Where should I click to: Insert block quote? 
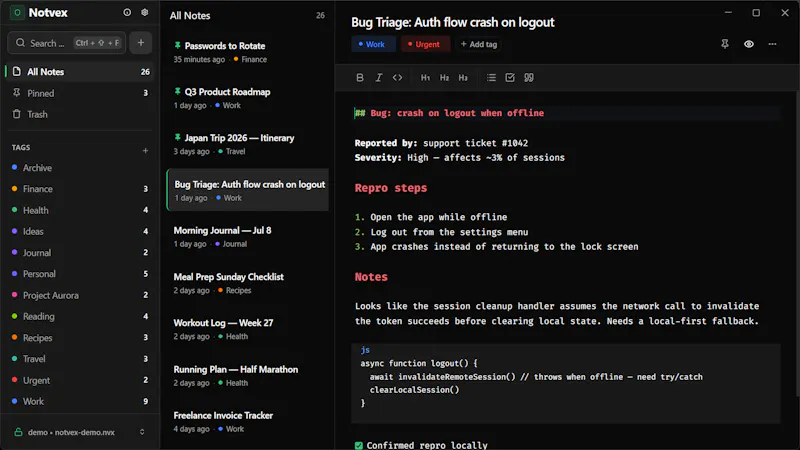click(529, 78)
